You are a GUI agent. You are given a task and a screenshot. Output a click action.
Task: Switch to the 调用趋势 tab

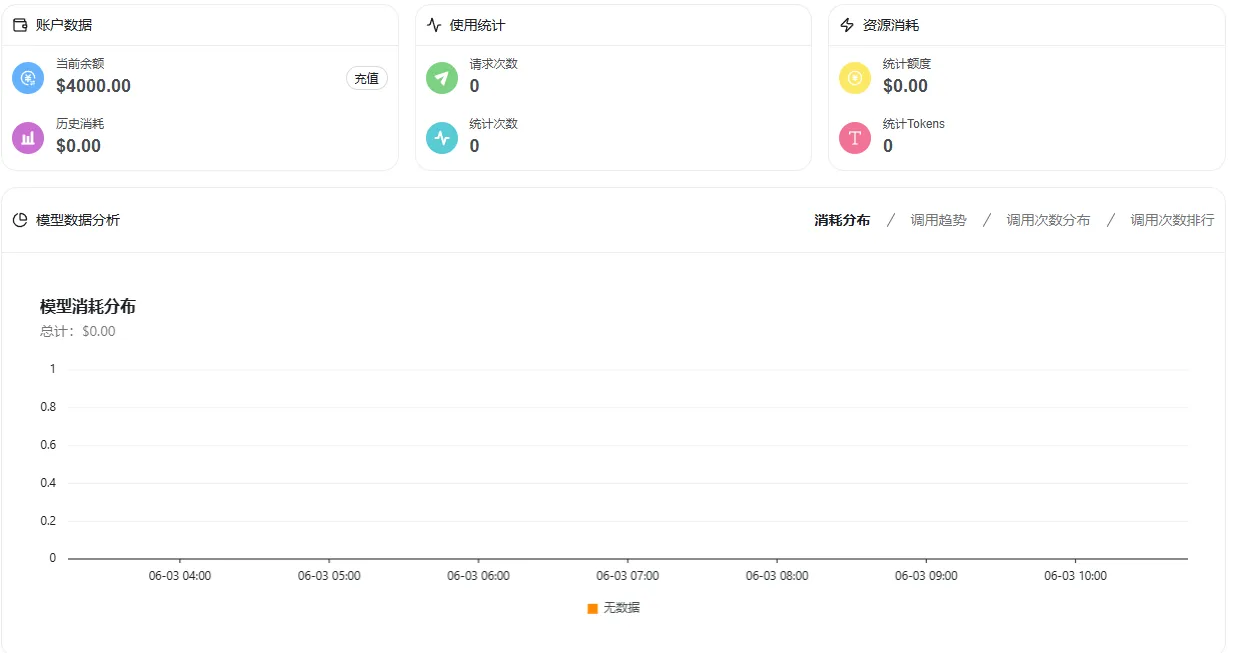[x=938, y=220]
